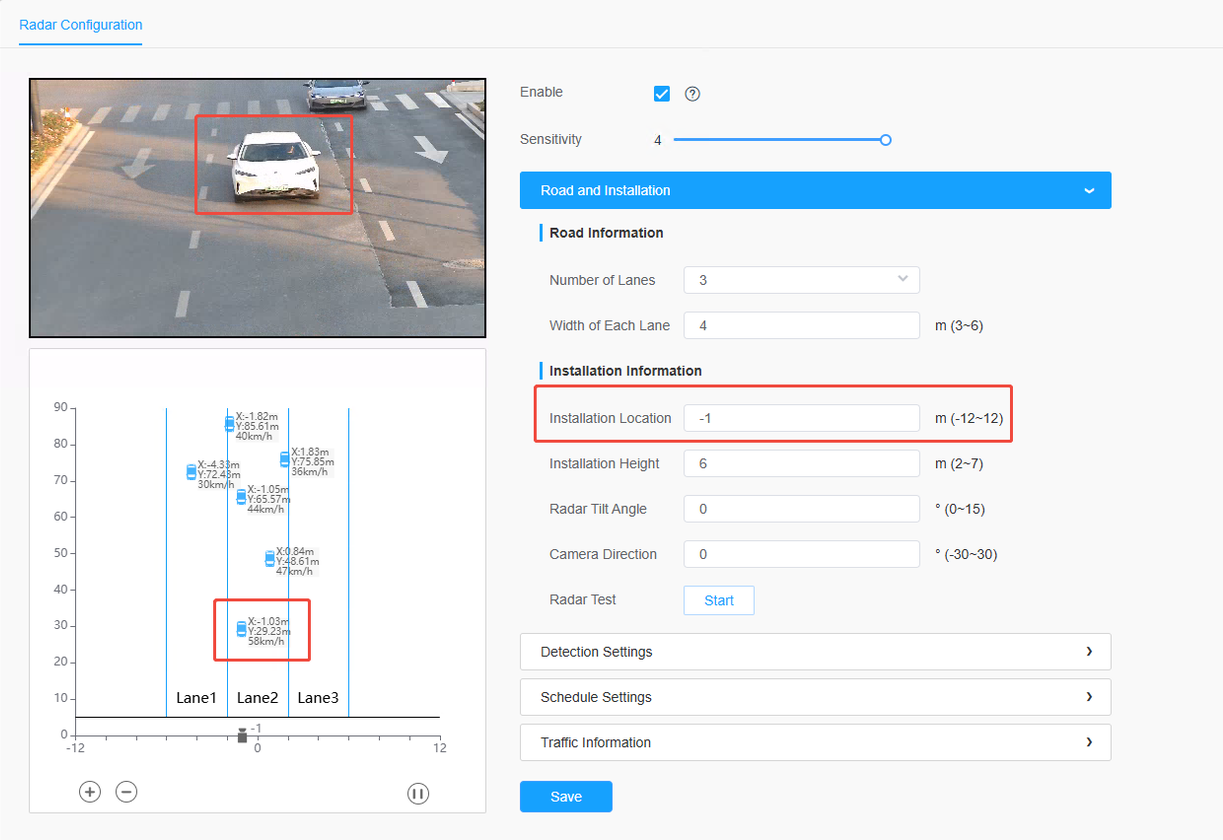Edit the Camera Direction field
The height and width of the screenshot is (840, 1223).
coord(801,554)
